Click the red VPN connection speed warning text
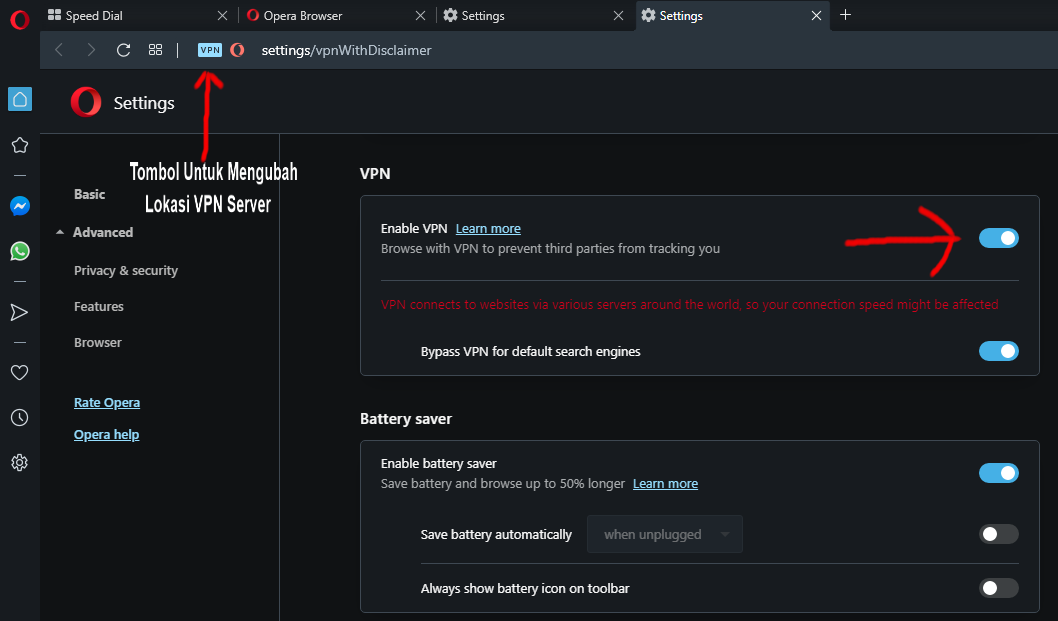The image size is (1058, 621). [x=690, y=304]
